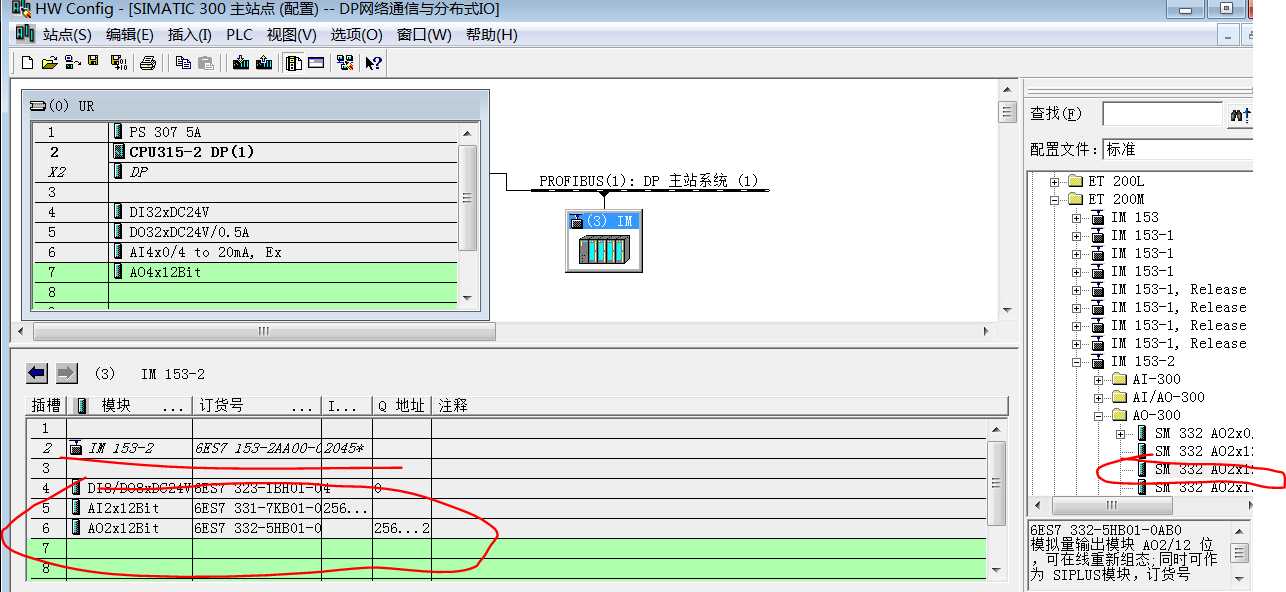This screenshot has height=592, width=1286.
Task: Select the IM 153-2 station icon on PROFIBUS
Action: coord(603,240)
